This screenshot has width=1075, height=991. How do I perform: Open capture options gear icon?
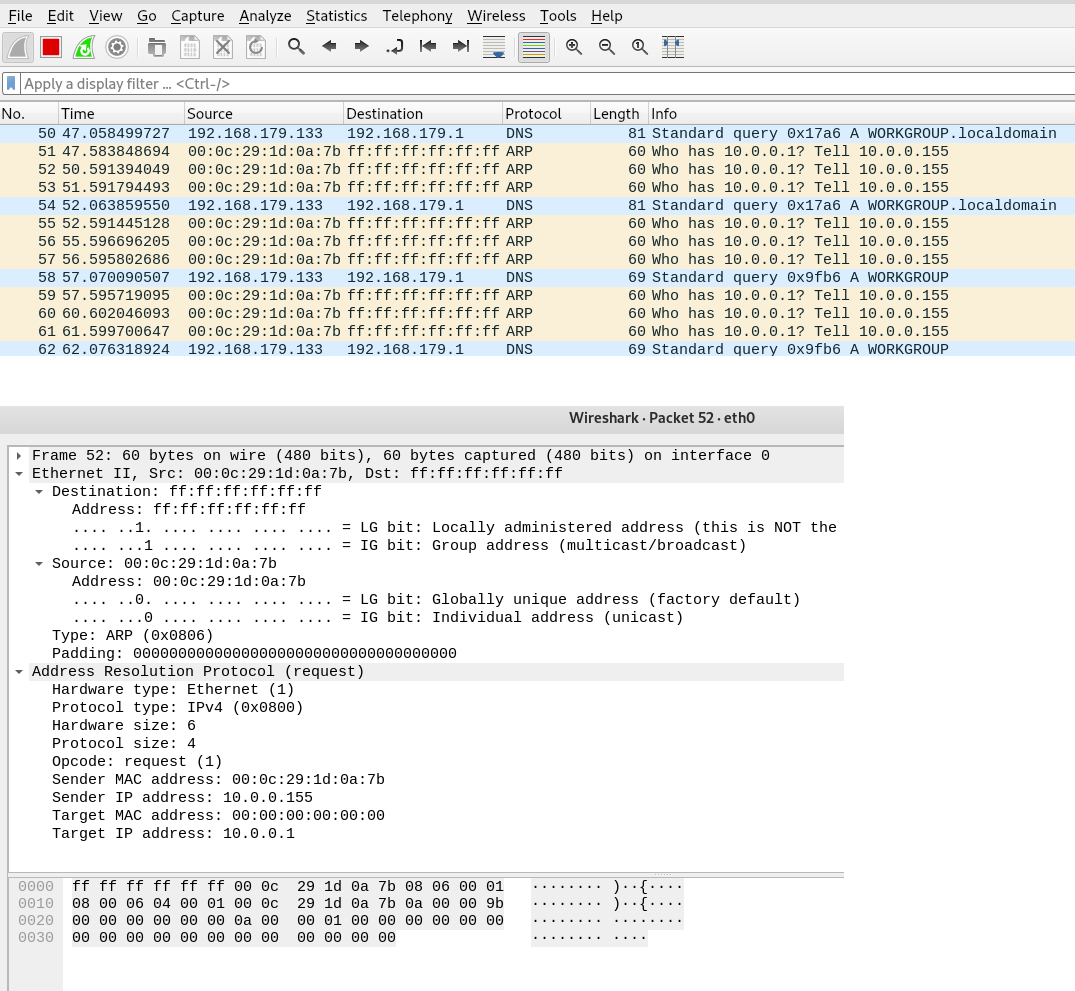point(117,47)
